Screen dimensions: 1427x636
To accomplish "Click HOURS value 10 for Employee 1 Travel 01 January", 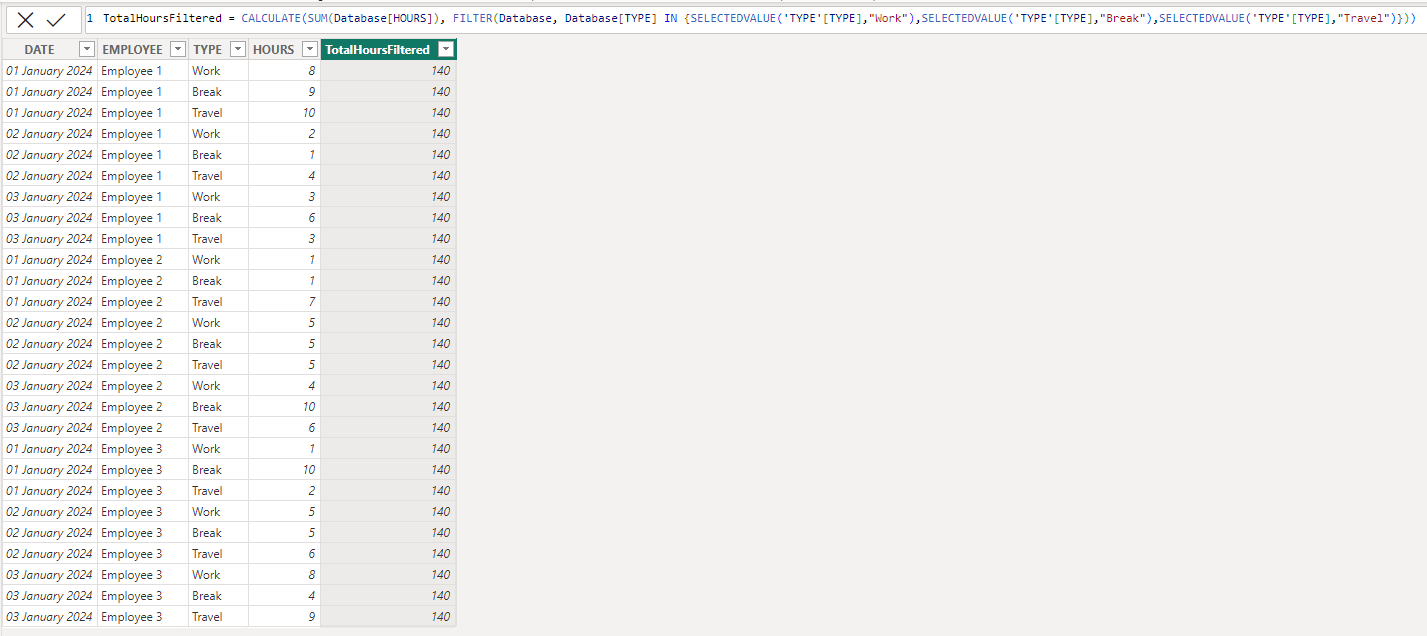I will tap(285, 113).
